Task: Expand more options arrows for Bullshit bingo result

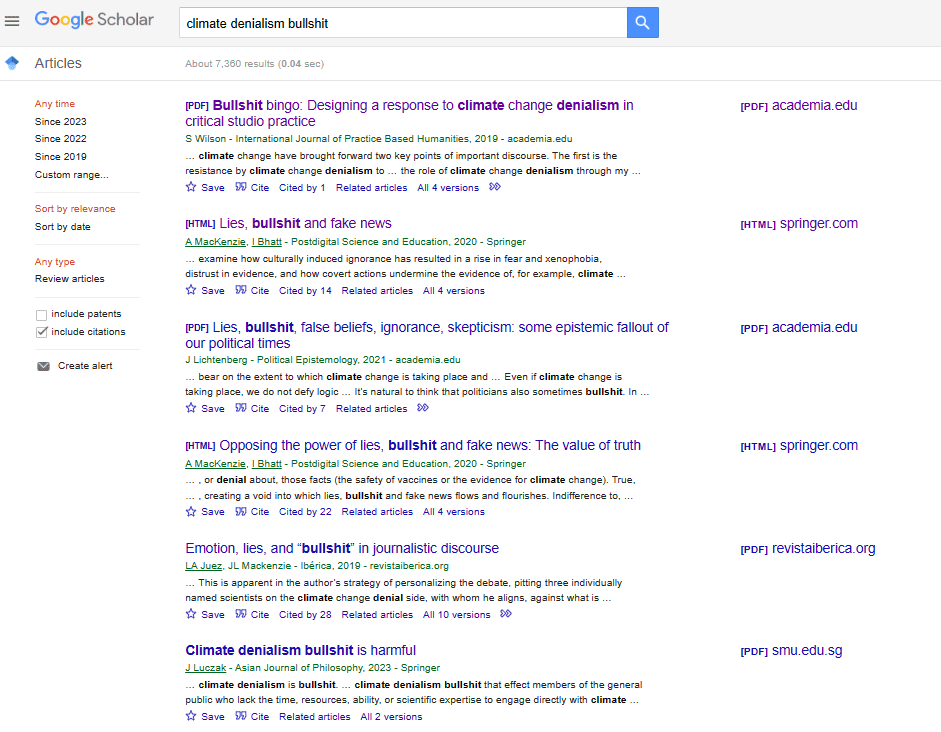Action: 494,187
